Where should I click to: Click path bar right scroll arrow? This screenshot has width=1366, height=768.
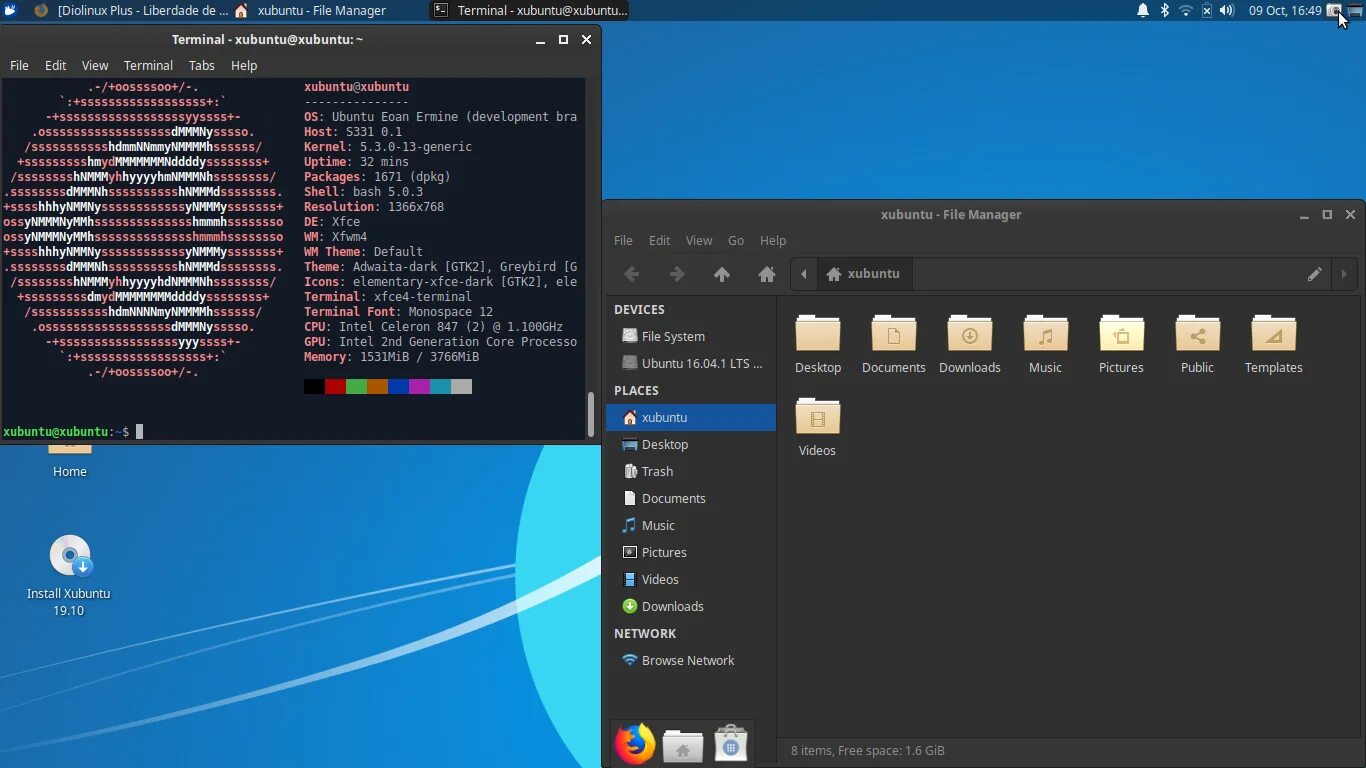point(1344,274)
